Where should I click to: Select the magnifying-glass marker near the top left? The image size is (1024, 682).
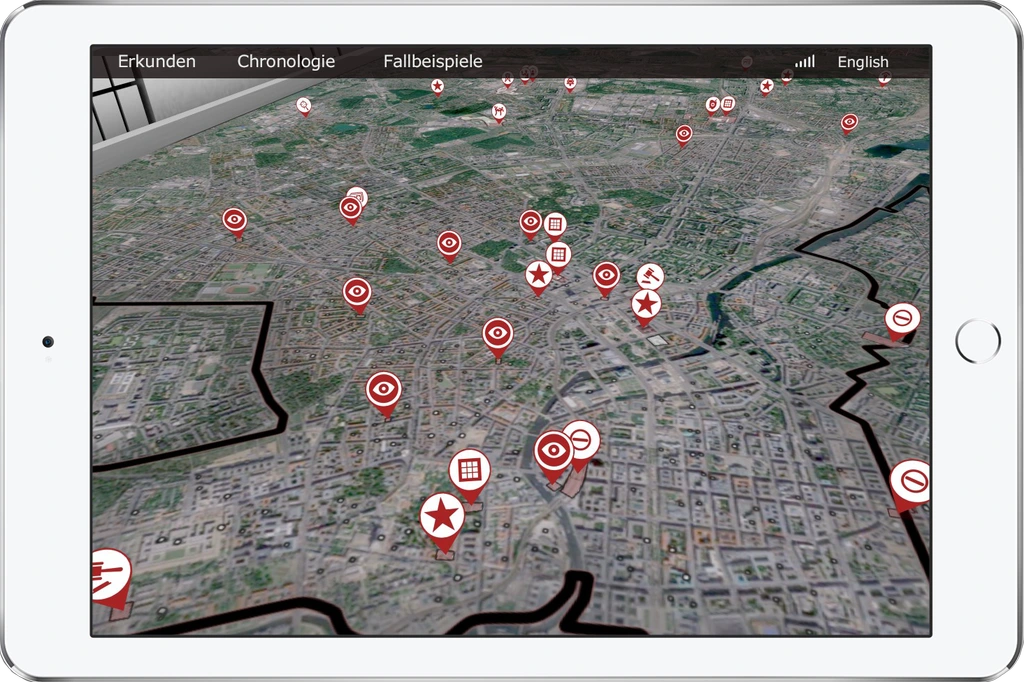303,106
